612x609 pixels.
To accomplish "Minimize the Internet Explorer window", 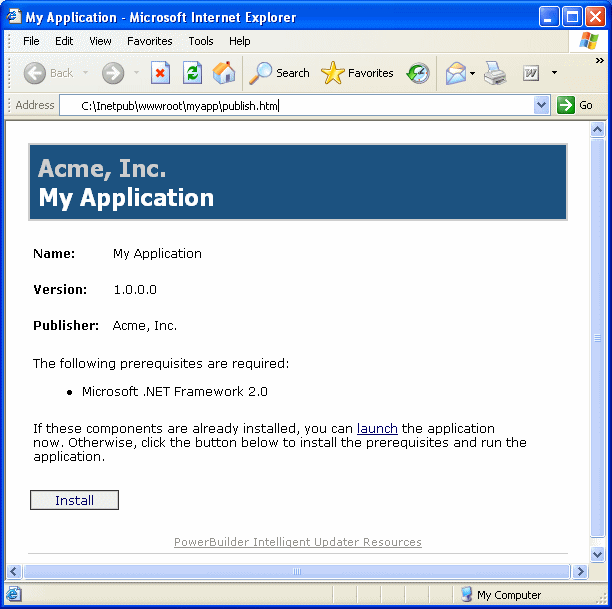I will tap(549, 17).
